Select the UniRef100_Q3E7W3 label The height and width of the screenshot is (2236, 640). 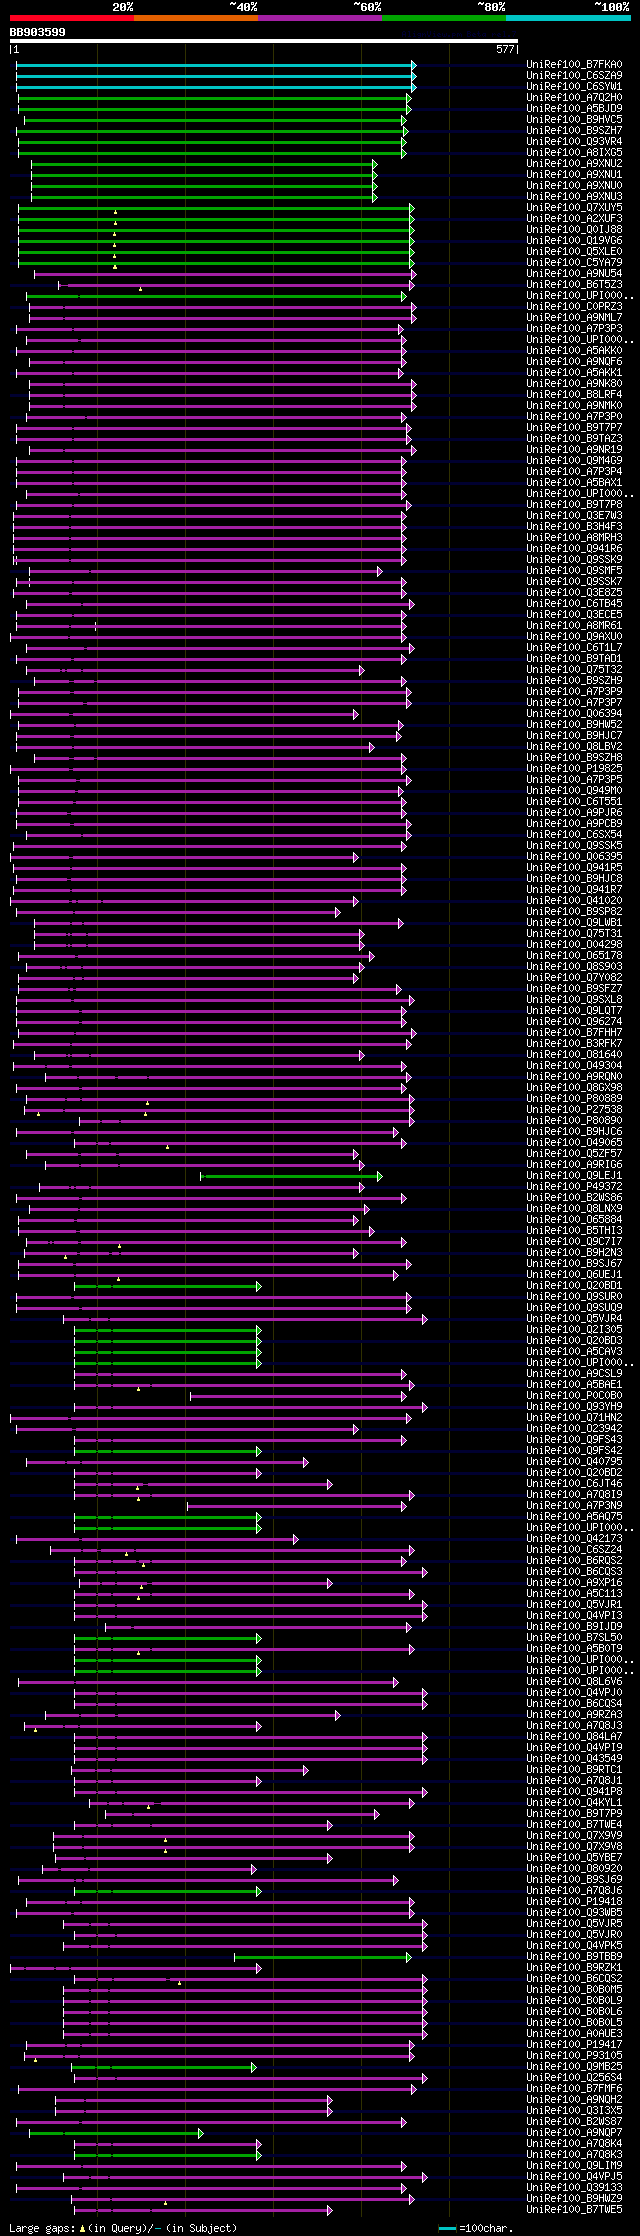(574, 515)
